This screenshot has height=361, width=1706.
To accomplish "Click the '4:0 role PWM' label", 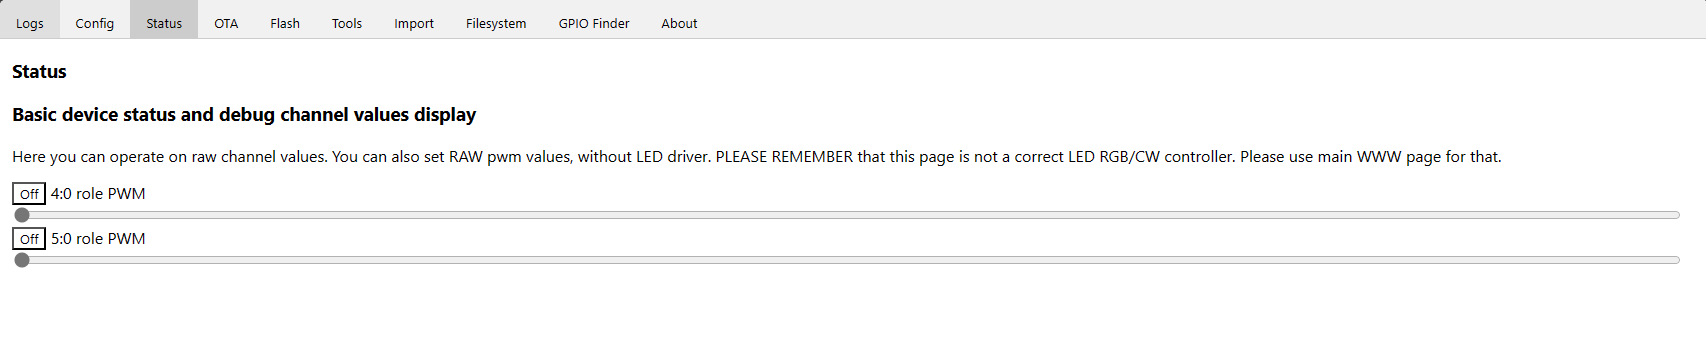I will tap(98, 194).
